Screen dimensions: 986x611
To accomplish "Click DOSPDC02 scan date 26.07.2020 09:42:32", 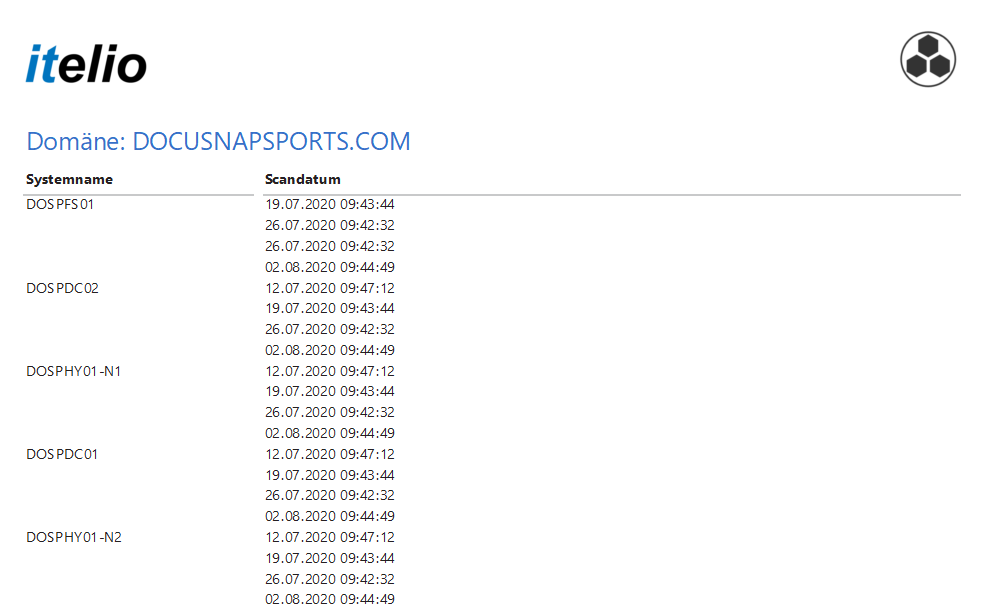I will 330,329.
